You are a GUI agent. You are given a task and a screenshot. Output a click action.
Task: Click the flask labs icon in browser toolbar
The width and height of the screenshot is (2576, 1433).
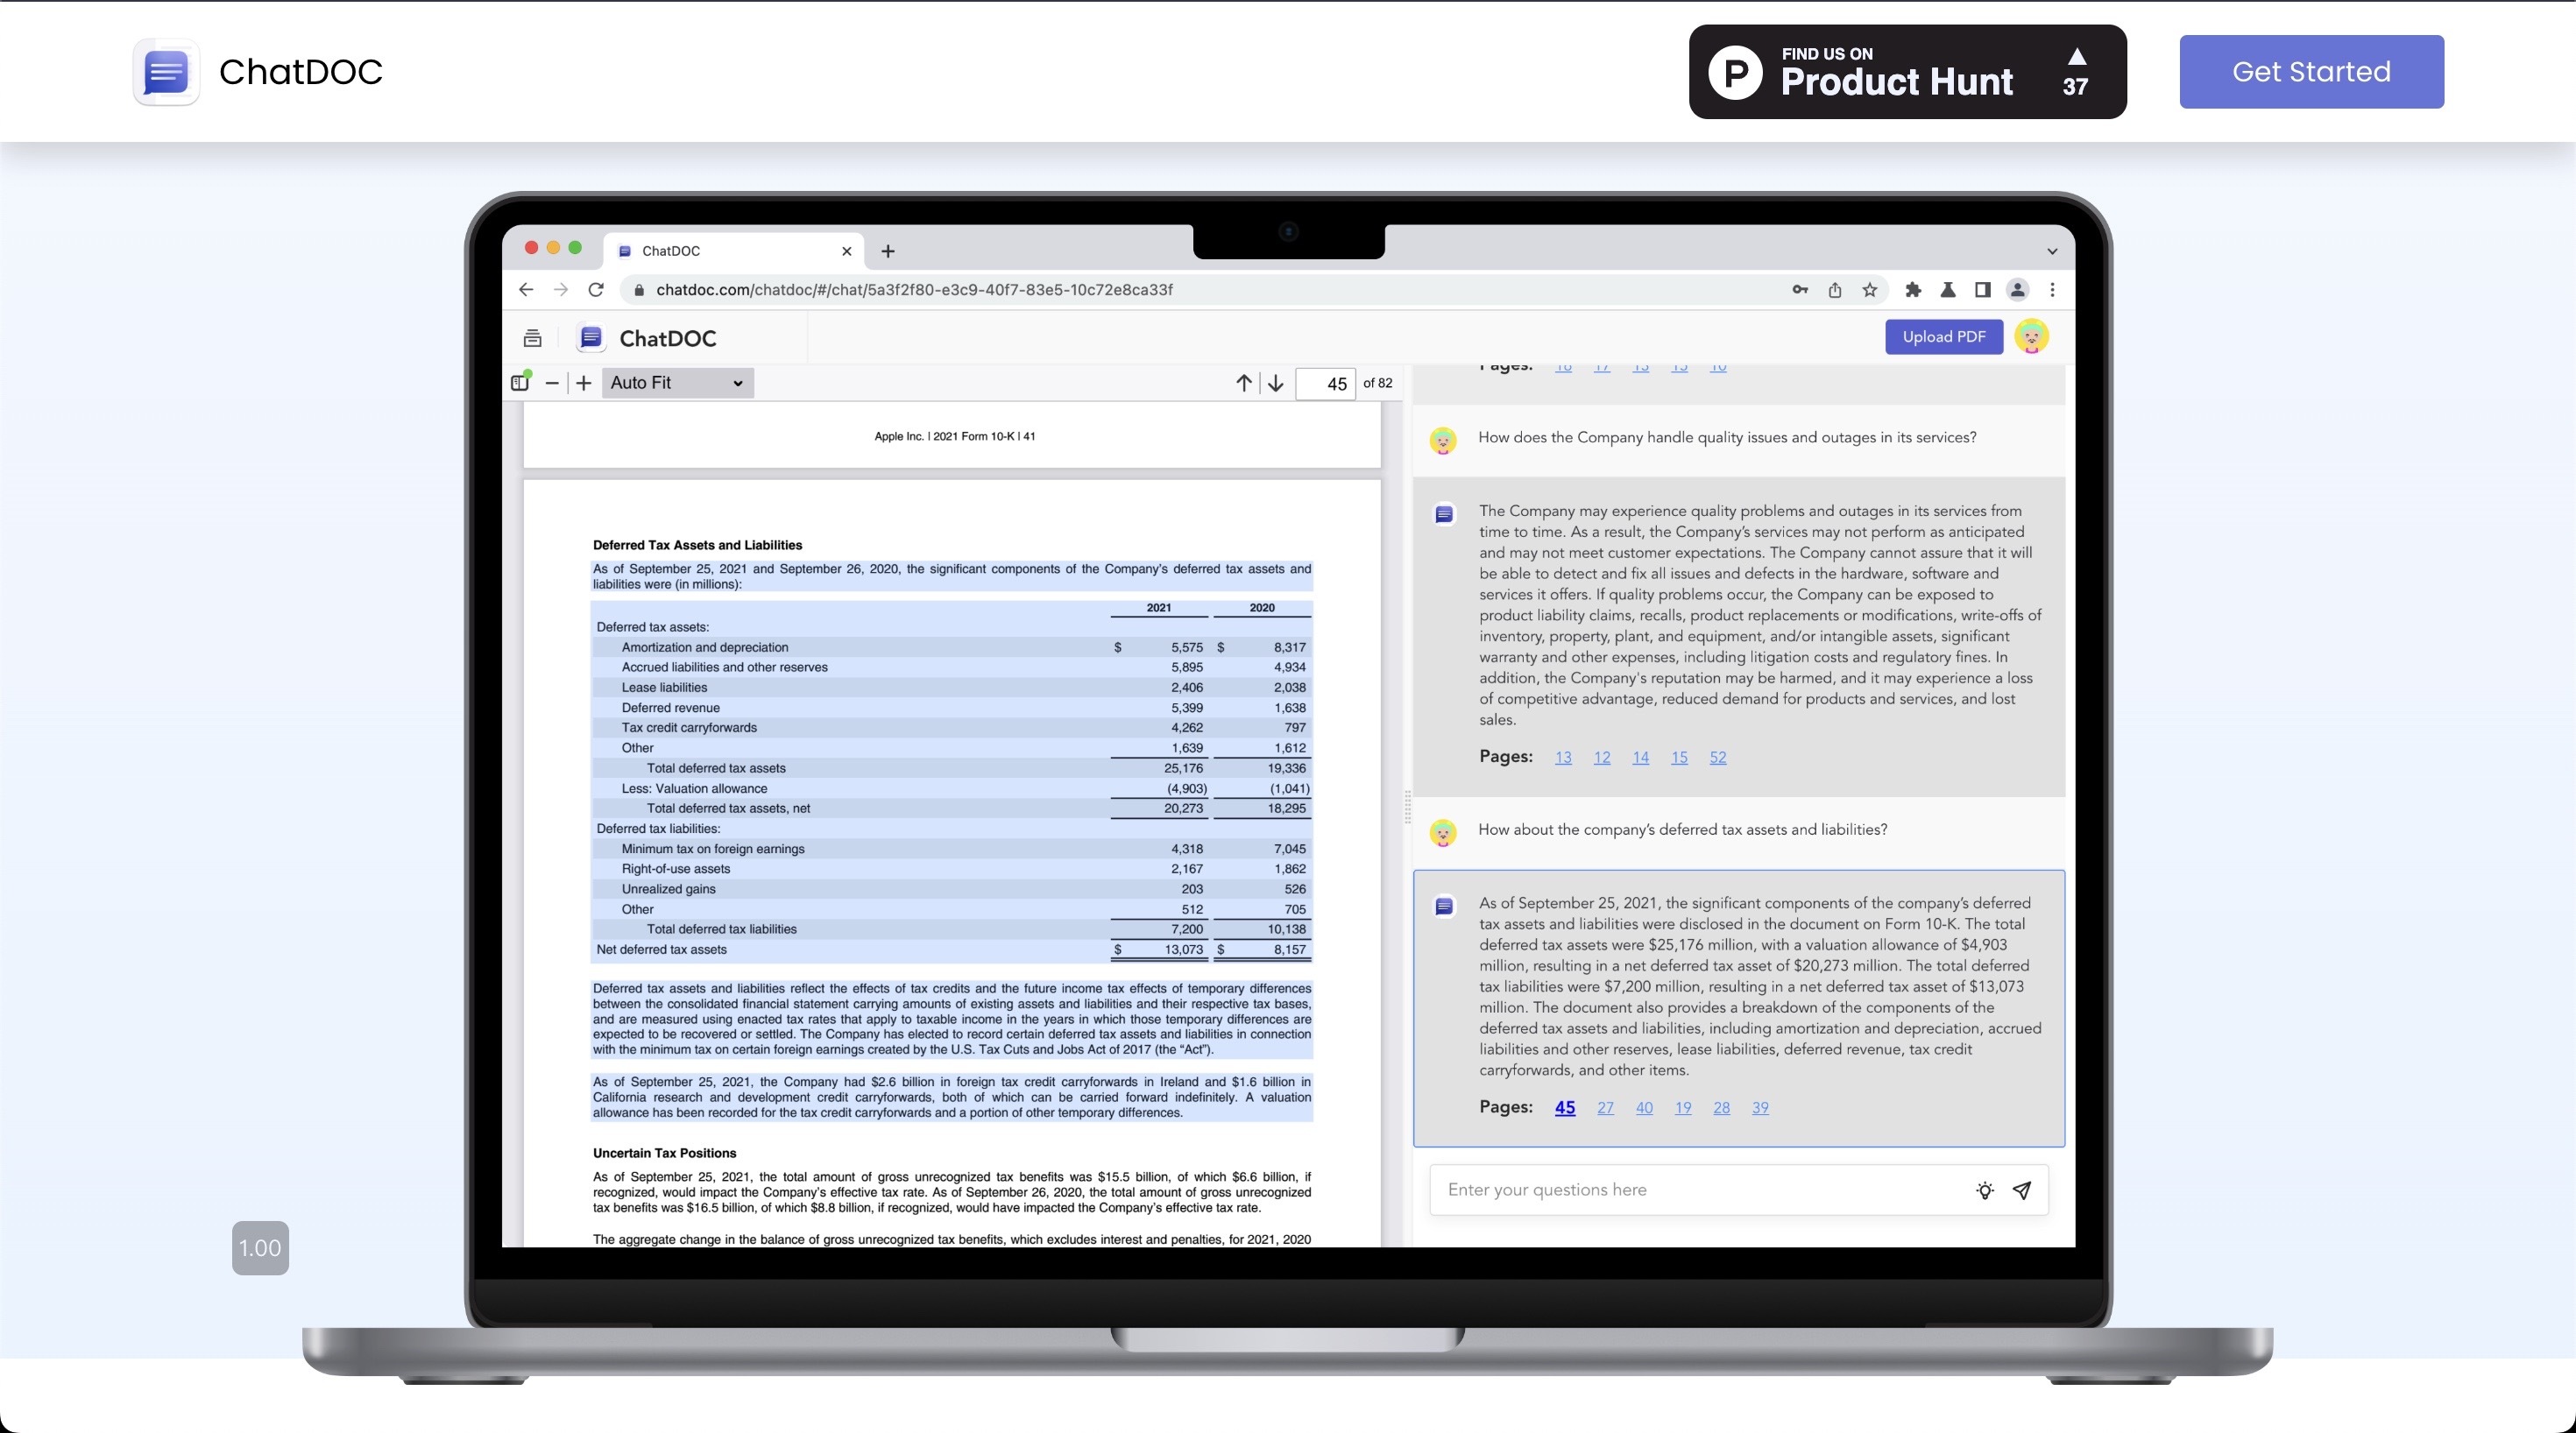point(1948,290)
